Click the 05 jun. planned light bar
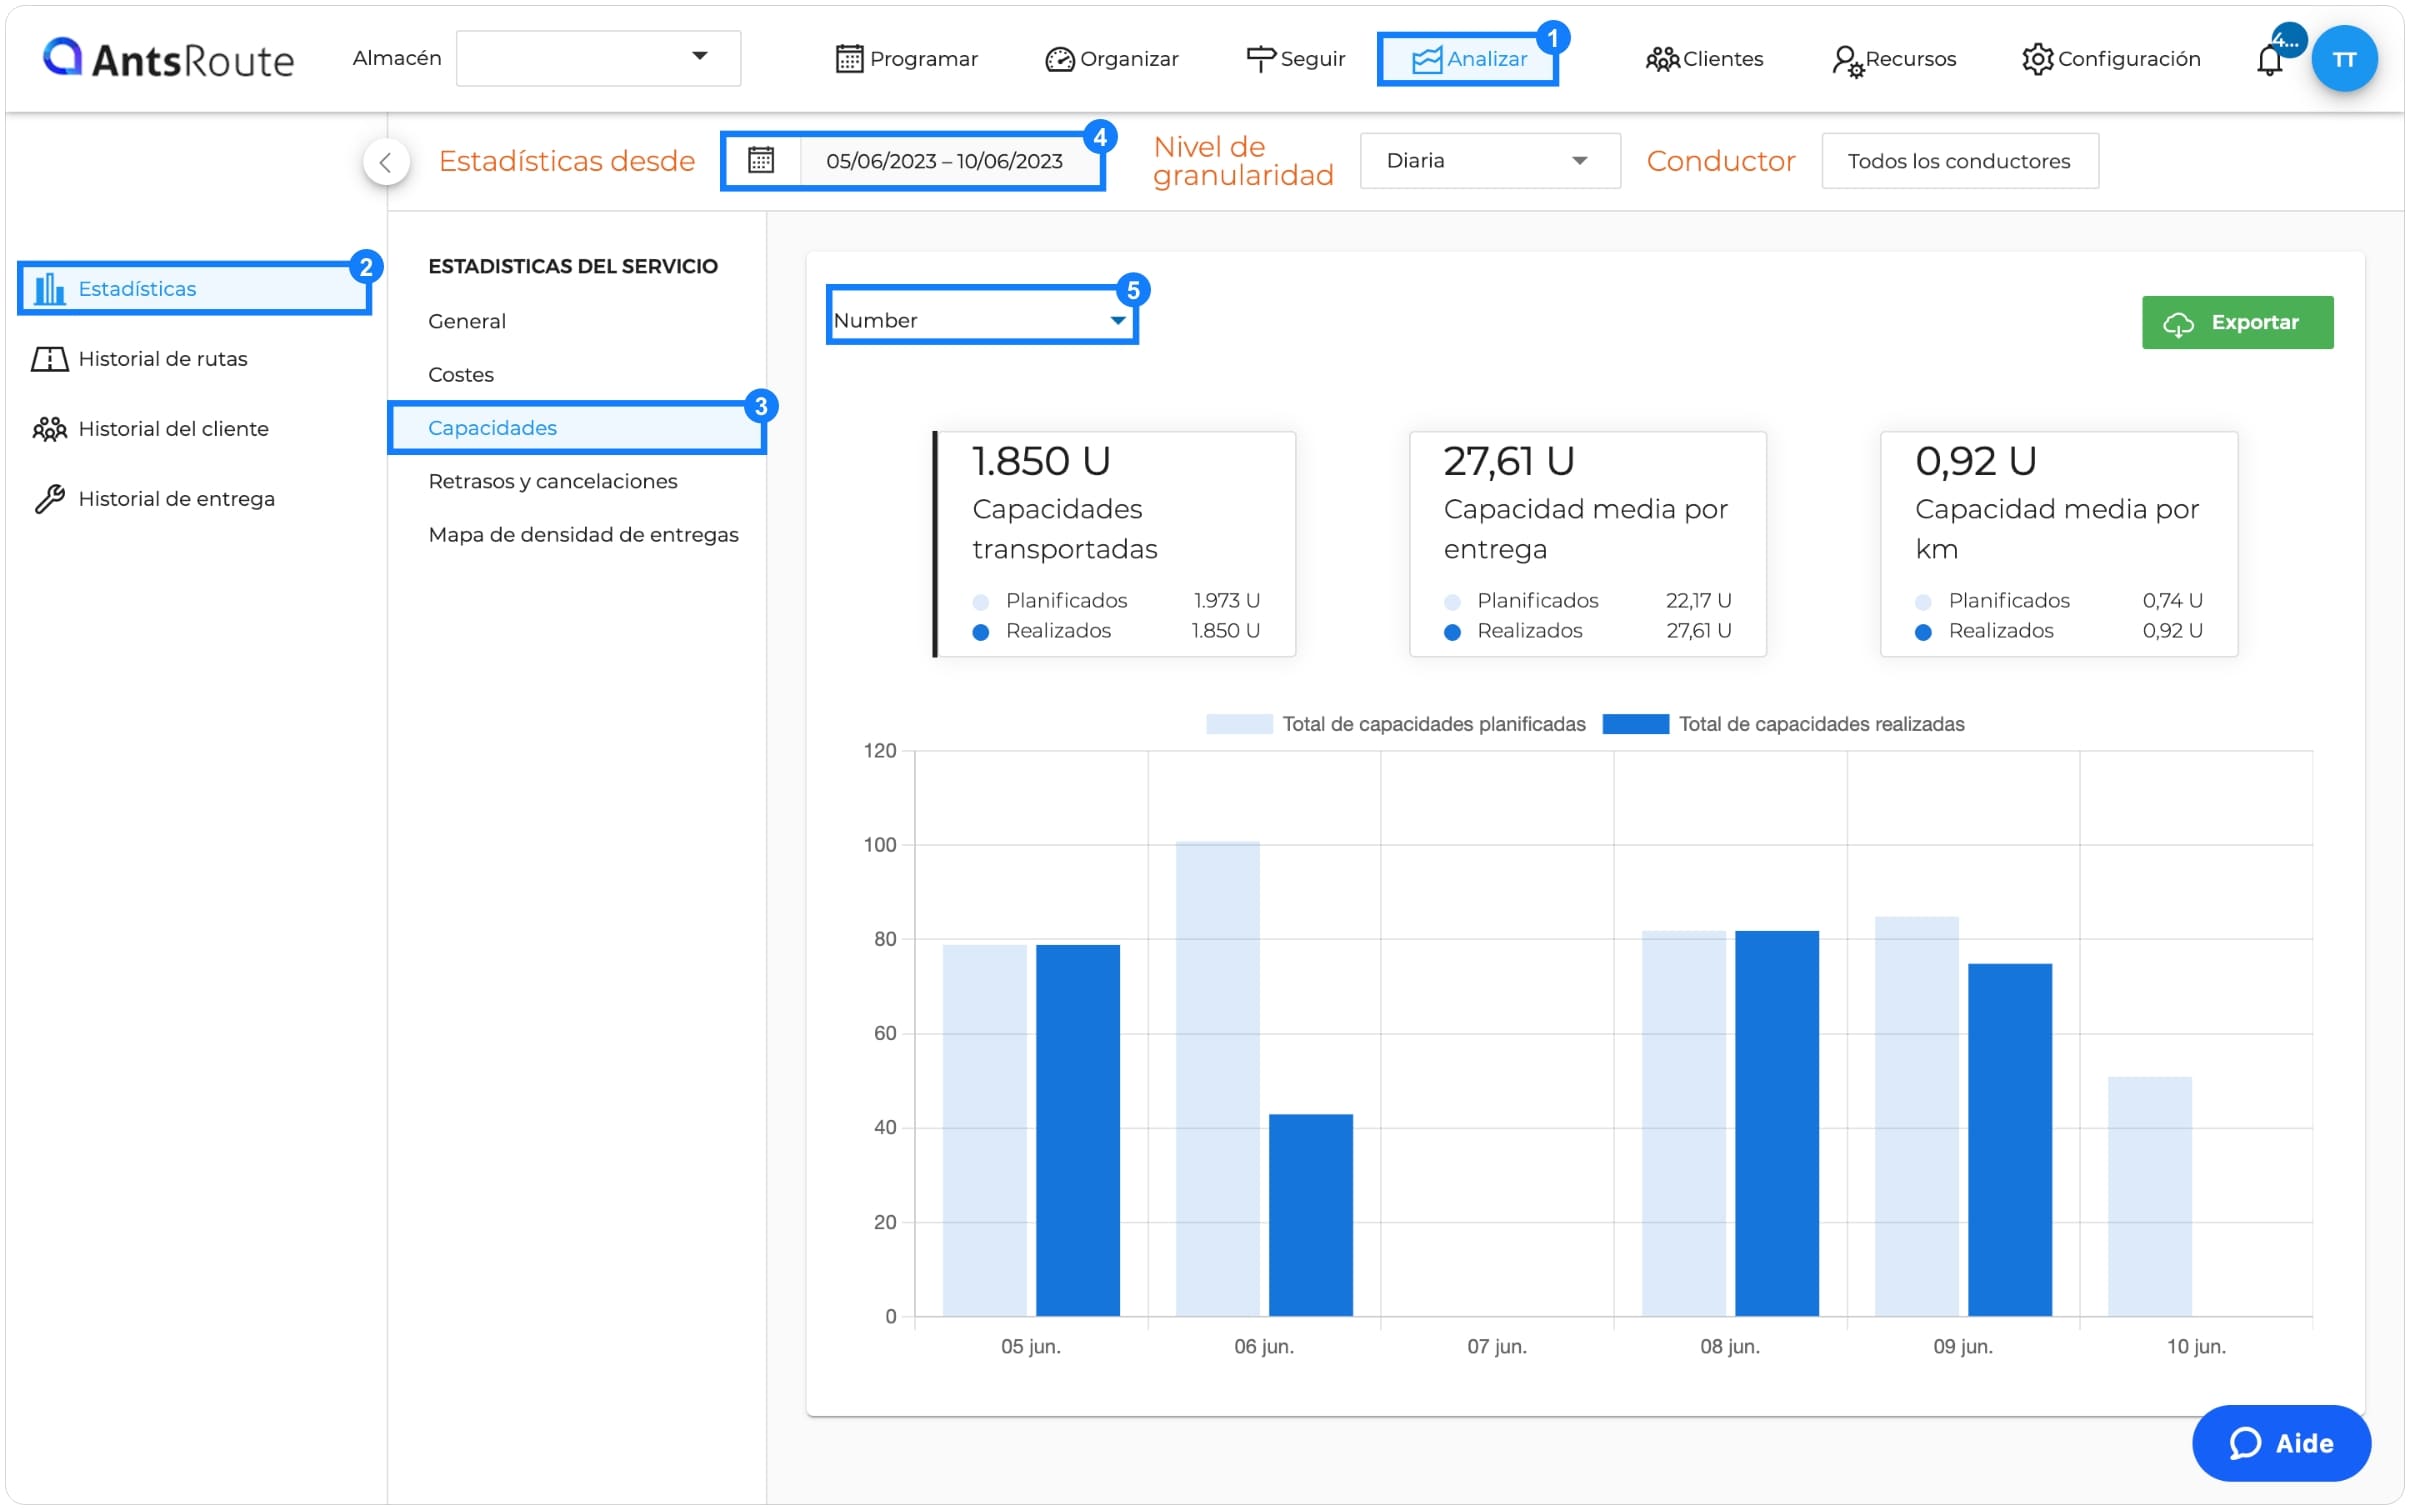The height and width of the screenshot is (1510, 2409). [984, 1130]
